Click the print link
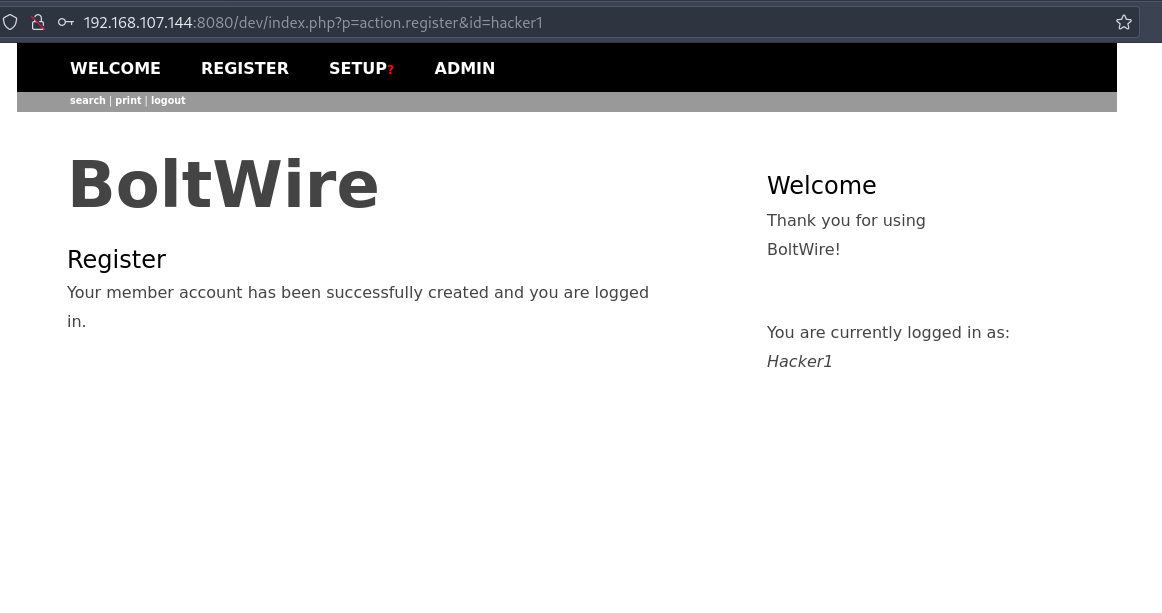The width and height of the screenshot is (1162, 613). (x=128, y=100)
